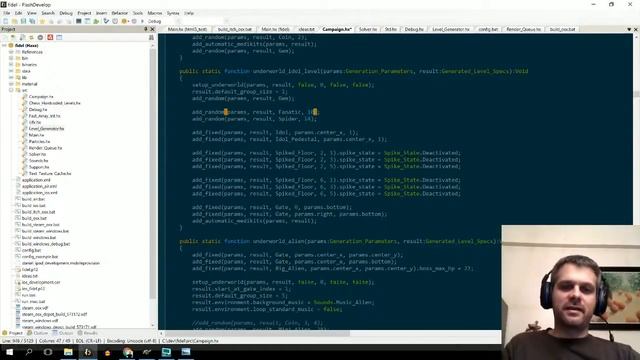Select build_windows_debug.bat in project tree
This screenshot has width=640, height=360.
pos(46,244)
